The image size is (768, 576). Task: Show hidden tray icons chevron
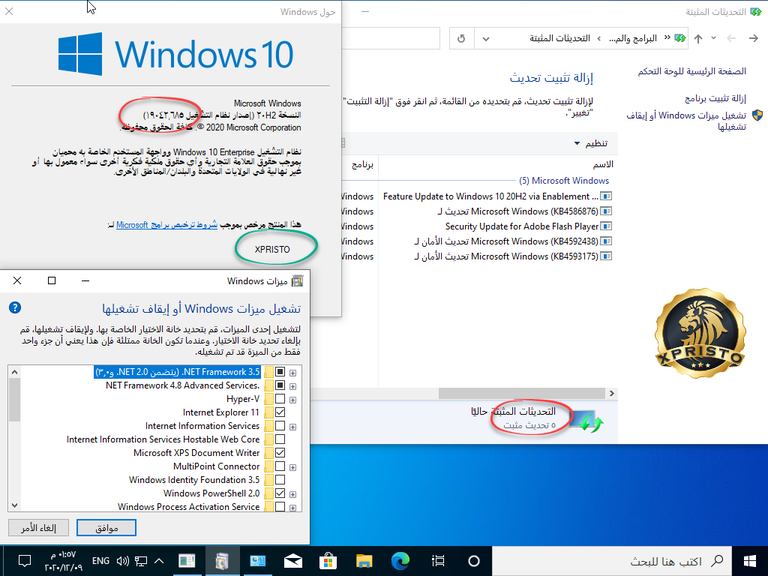(159, 561)
